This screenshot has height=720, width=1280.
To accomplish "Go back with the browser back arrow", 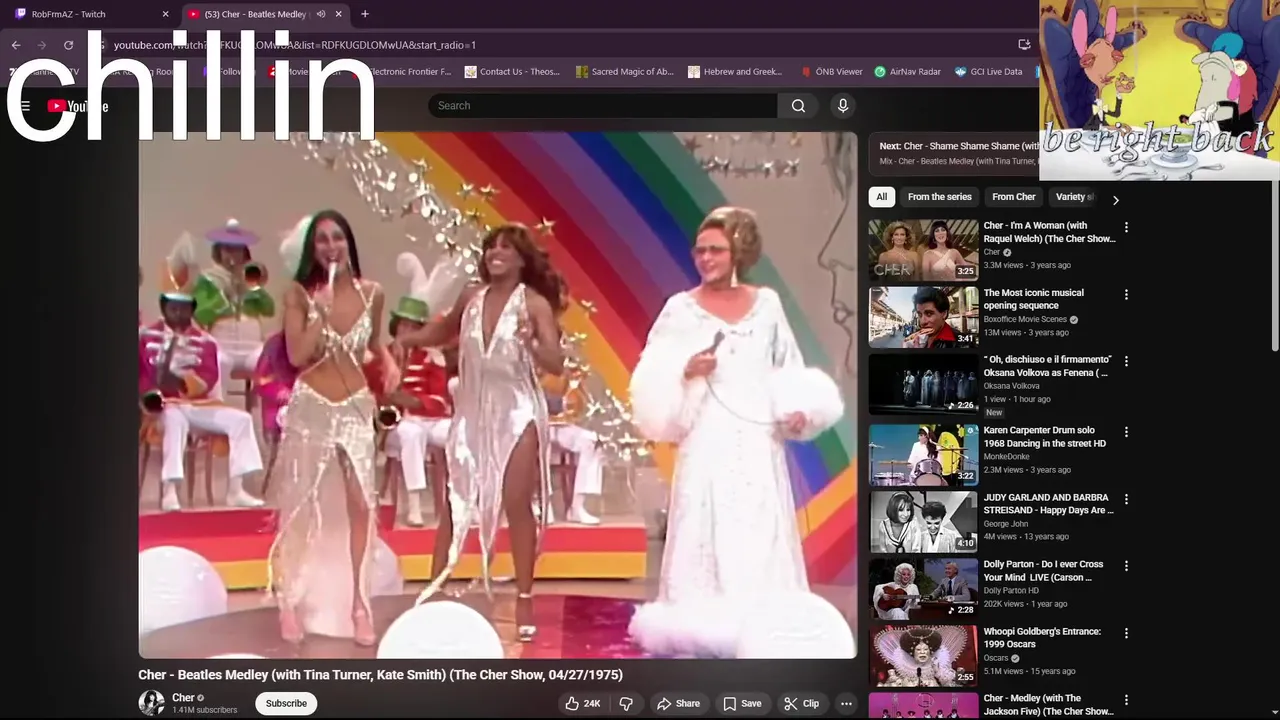I will click(x=16, y=45).
